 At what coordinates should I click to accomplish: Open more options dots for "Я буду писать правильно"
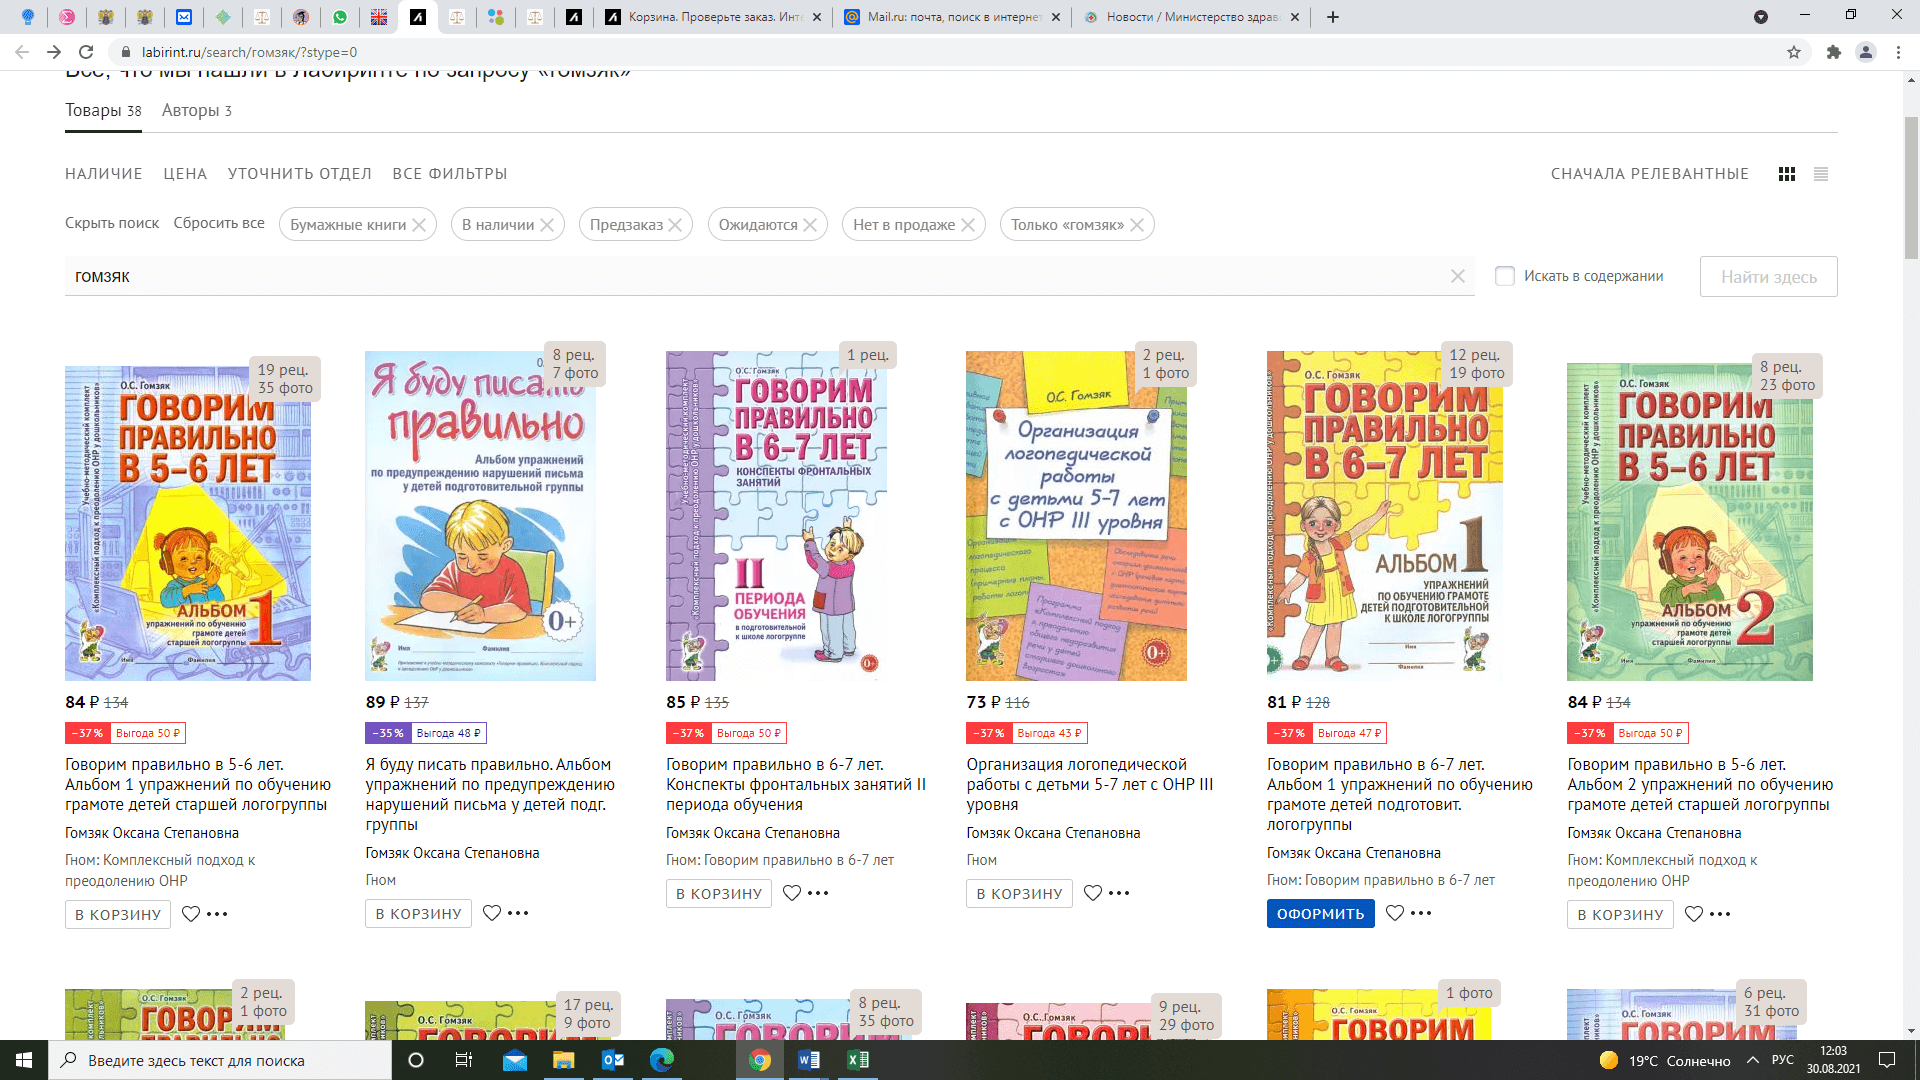[518, 913]
